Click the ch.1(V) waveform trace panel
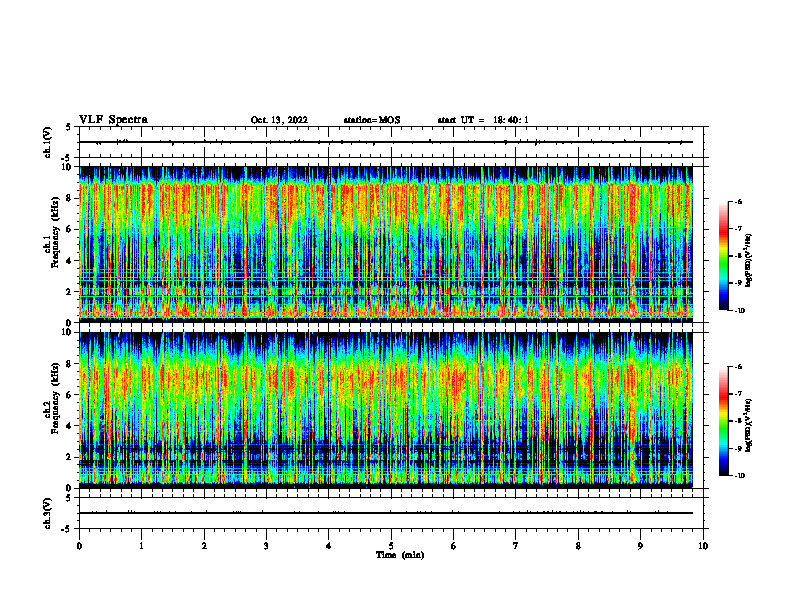This screenshot has height=612, width=792. pos(393,142)
